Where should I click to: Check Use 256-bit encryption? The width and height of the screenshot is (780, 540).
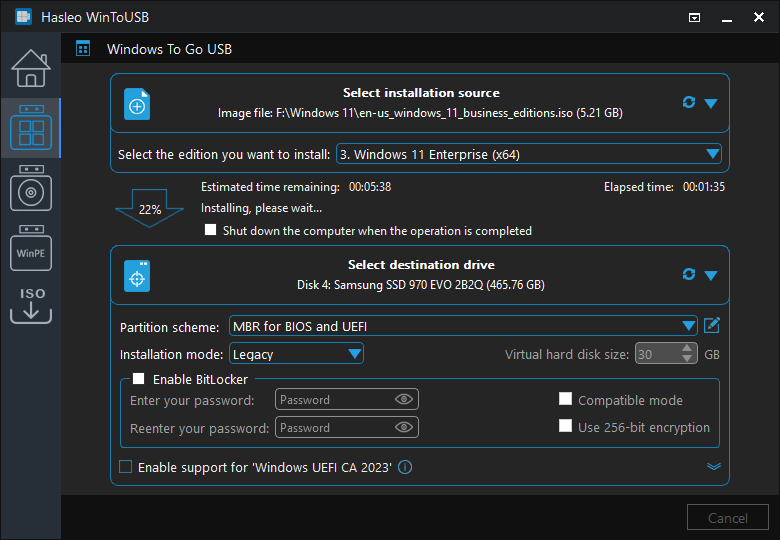point(565,426)
